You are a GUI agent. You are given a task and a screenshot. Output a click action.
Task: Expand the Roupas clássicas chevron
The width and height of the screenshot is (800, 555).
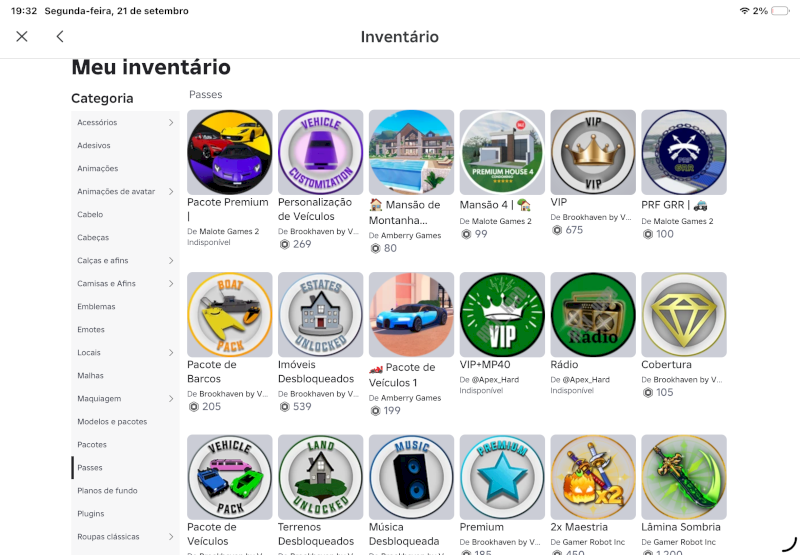point(171,537)
